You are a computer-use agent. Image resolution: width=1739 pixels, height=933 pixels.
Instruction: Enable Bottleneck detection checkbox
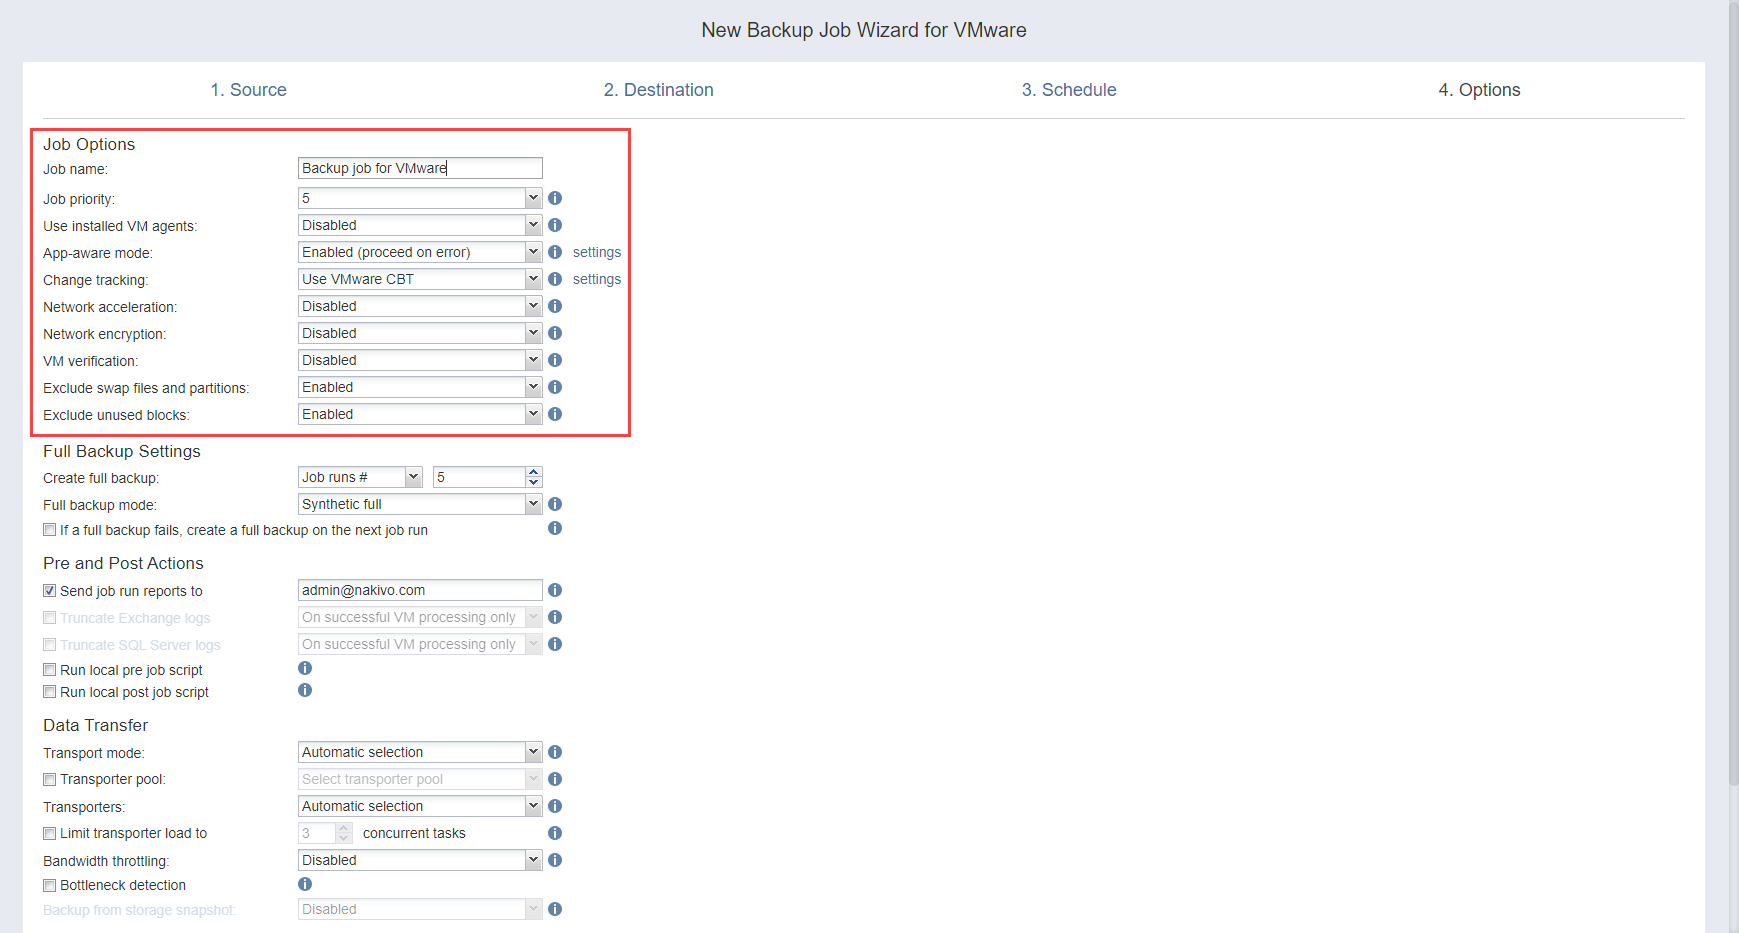(x=49, y=885)
